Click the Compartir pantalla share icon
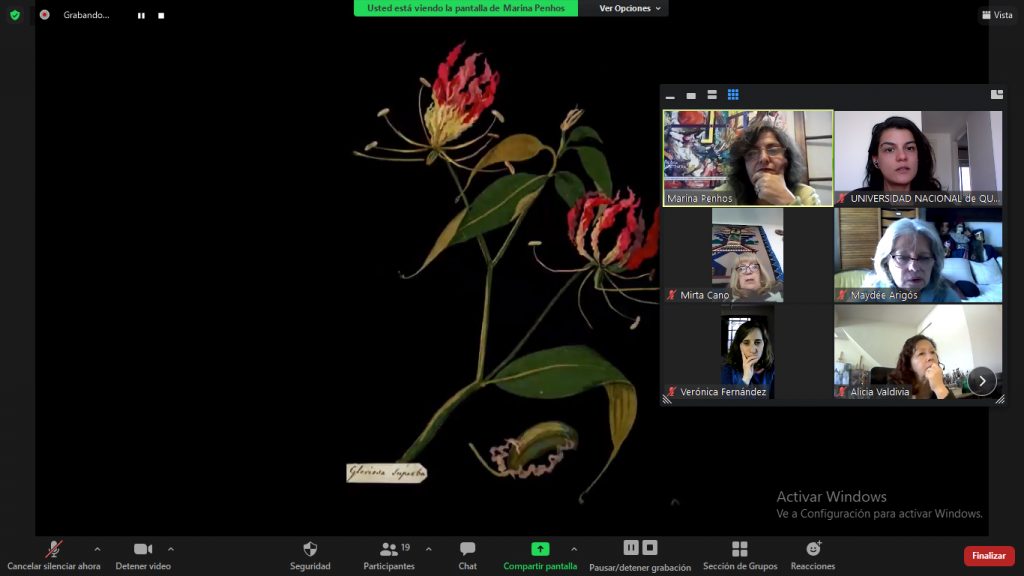The height and width of the screenshot is (576, 1024). point(540,549)
